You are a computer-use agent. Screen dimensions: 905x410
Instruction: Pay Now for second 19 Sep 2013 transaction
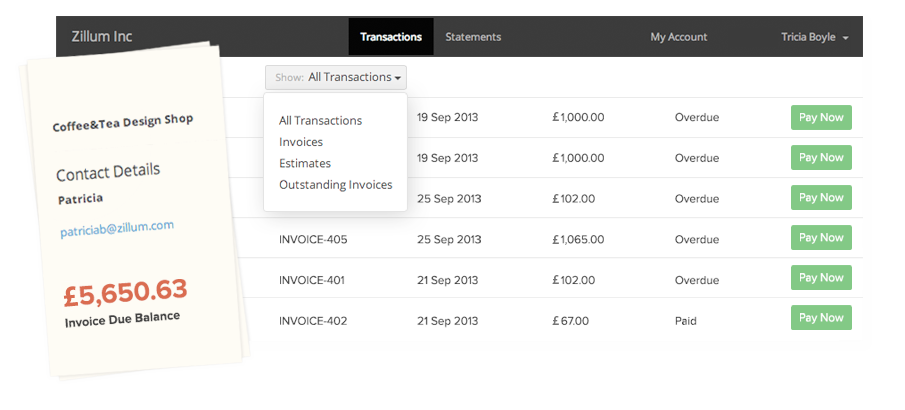(821, 157)
